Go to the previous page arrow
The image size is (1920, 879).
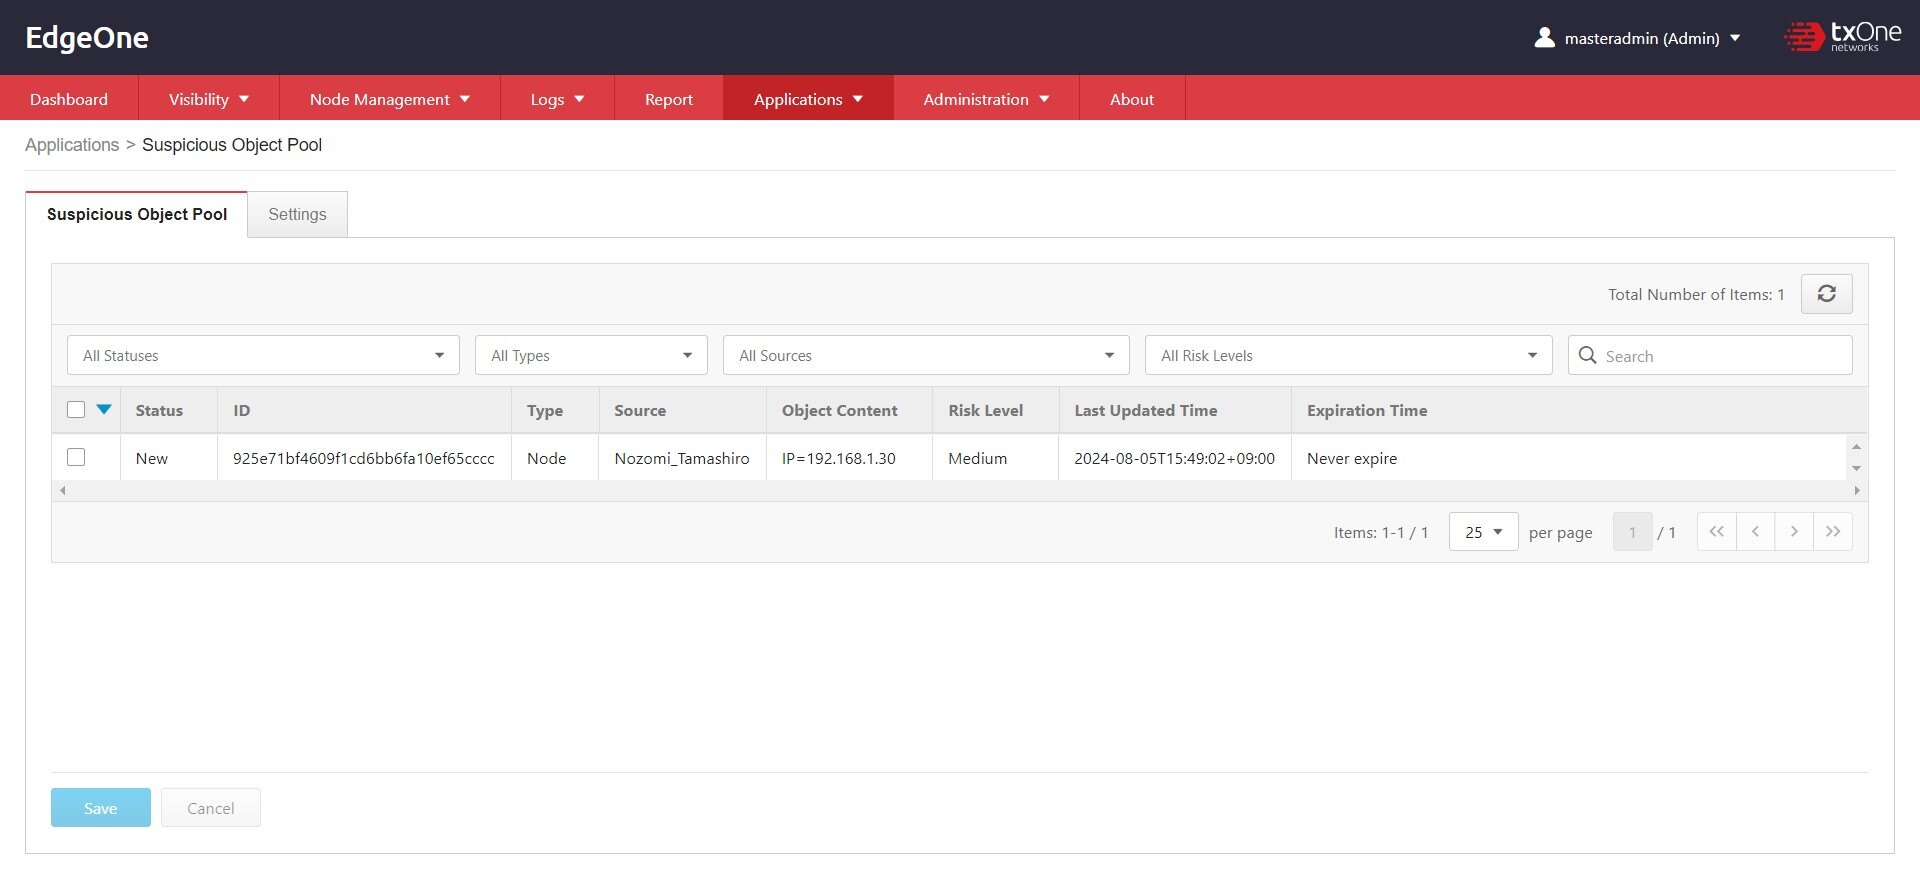1755,532
